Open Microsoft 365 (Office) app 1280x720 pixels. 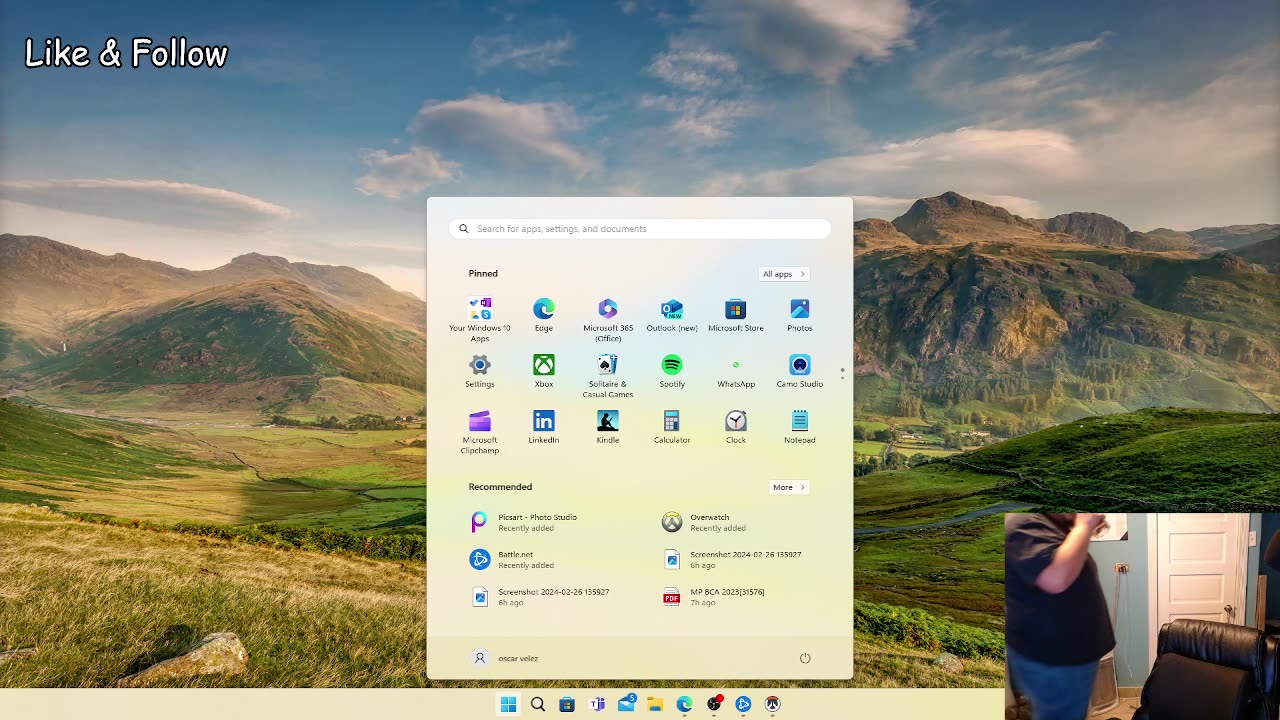point(608,319)
